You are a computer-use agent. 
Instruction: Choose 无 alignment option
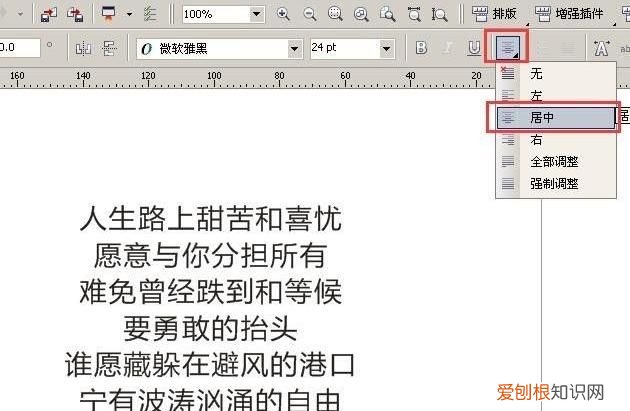(556, 74)
